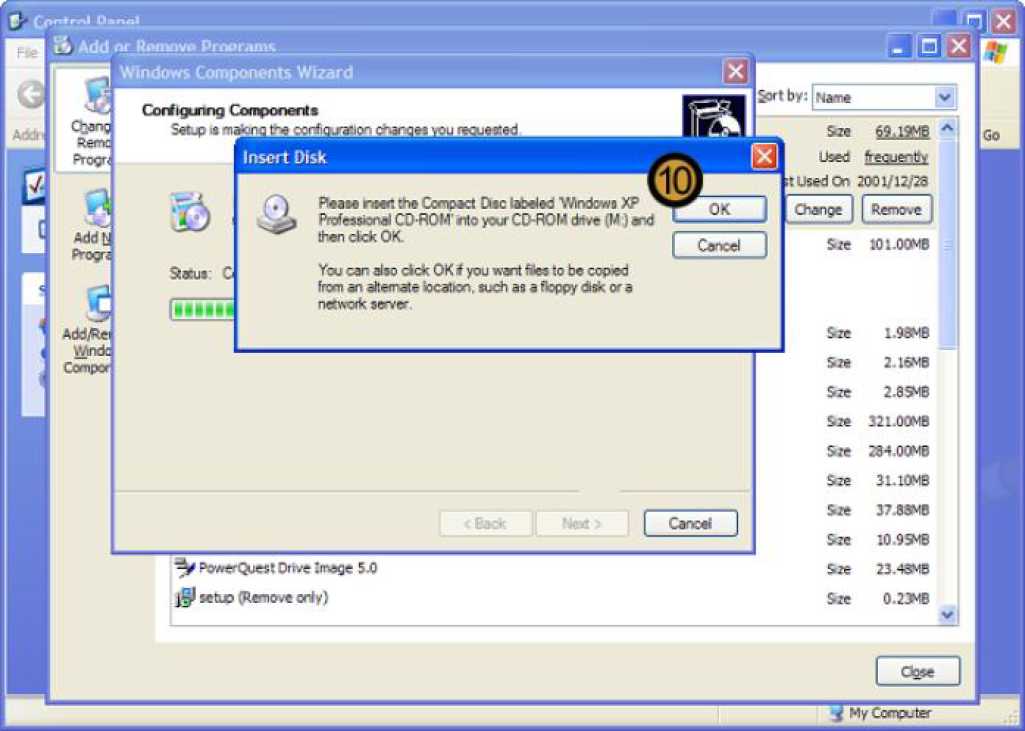Screen dimensions: 1025x731
Task: Click the Back button in the wizard
Action: 486,524
